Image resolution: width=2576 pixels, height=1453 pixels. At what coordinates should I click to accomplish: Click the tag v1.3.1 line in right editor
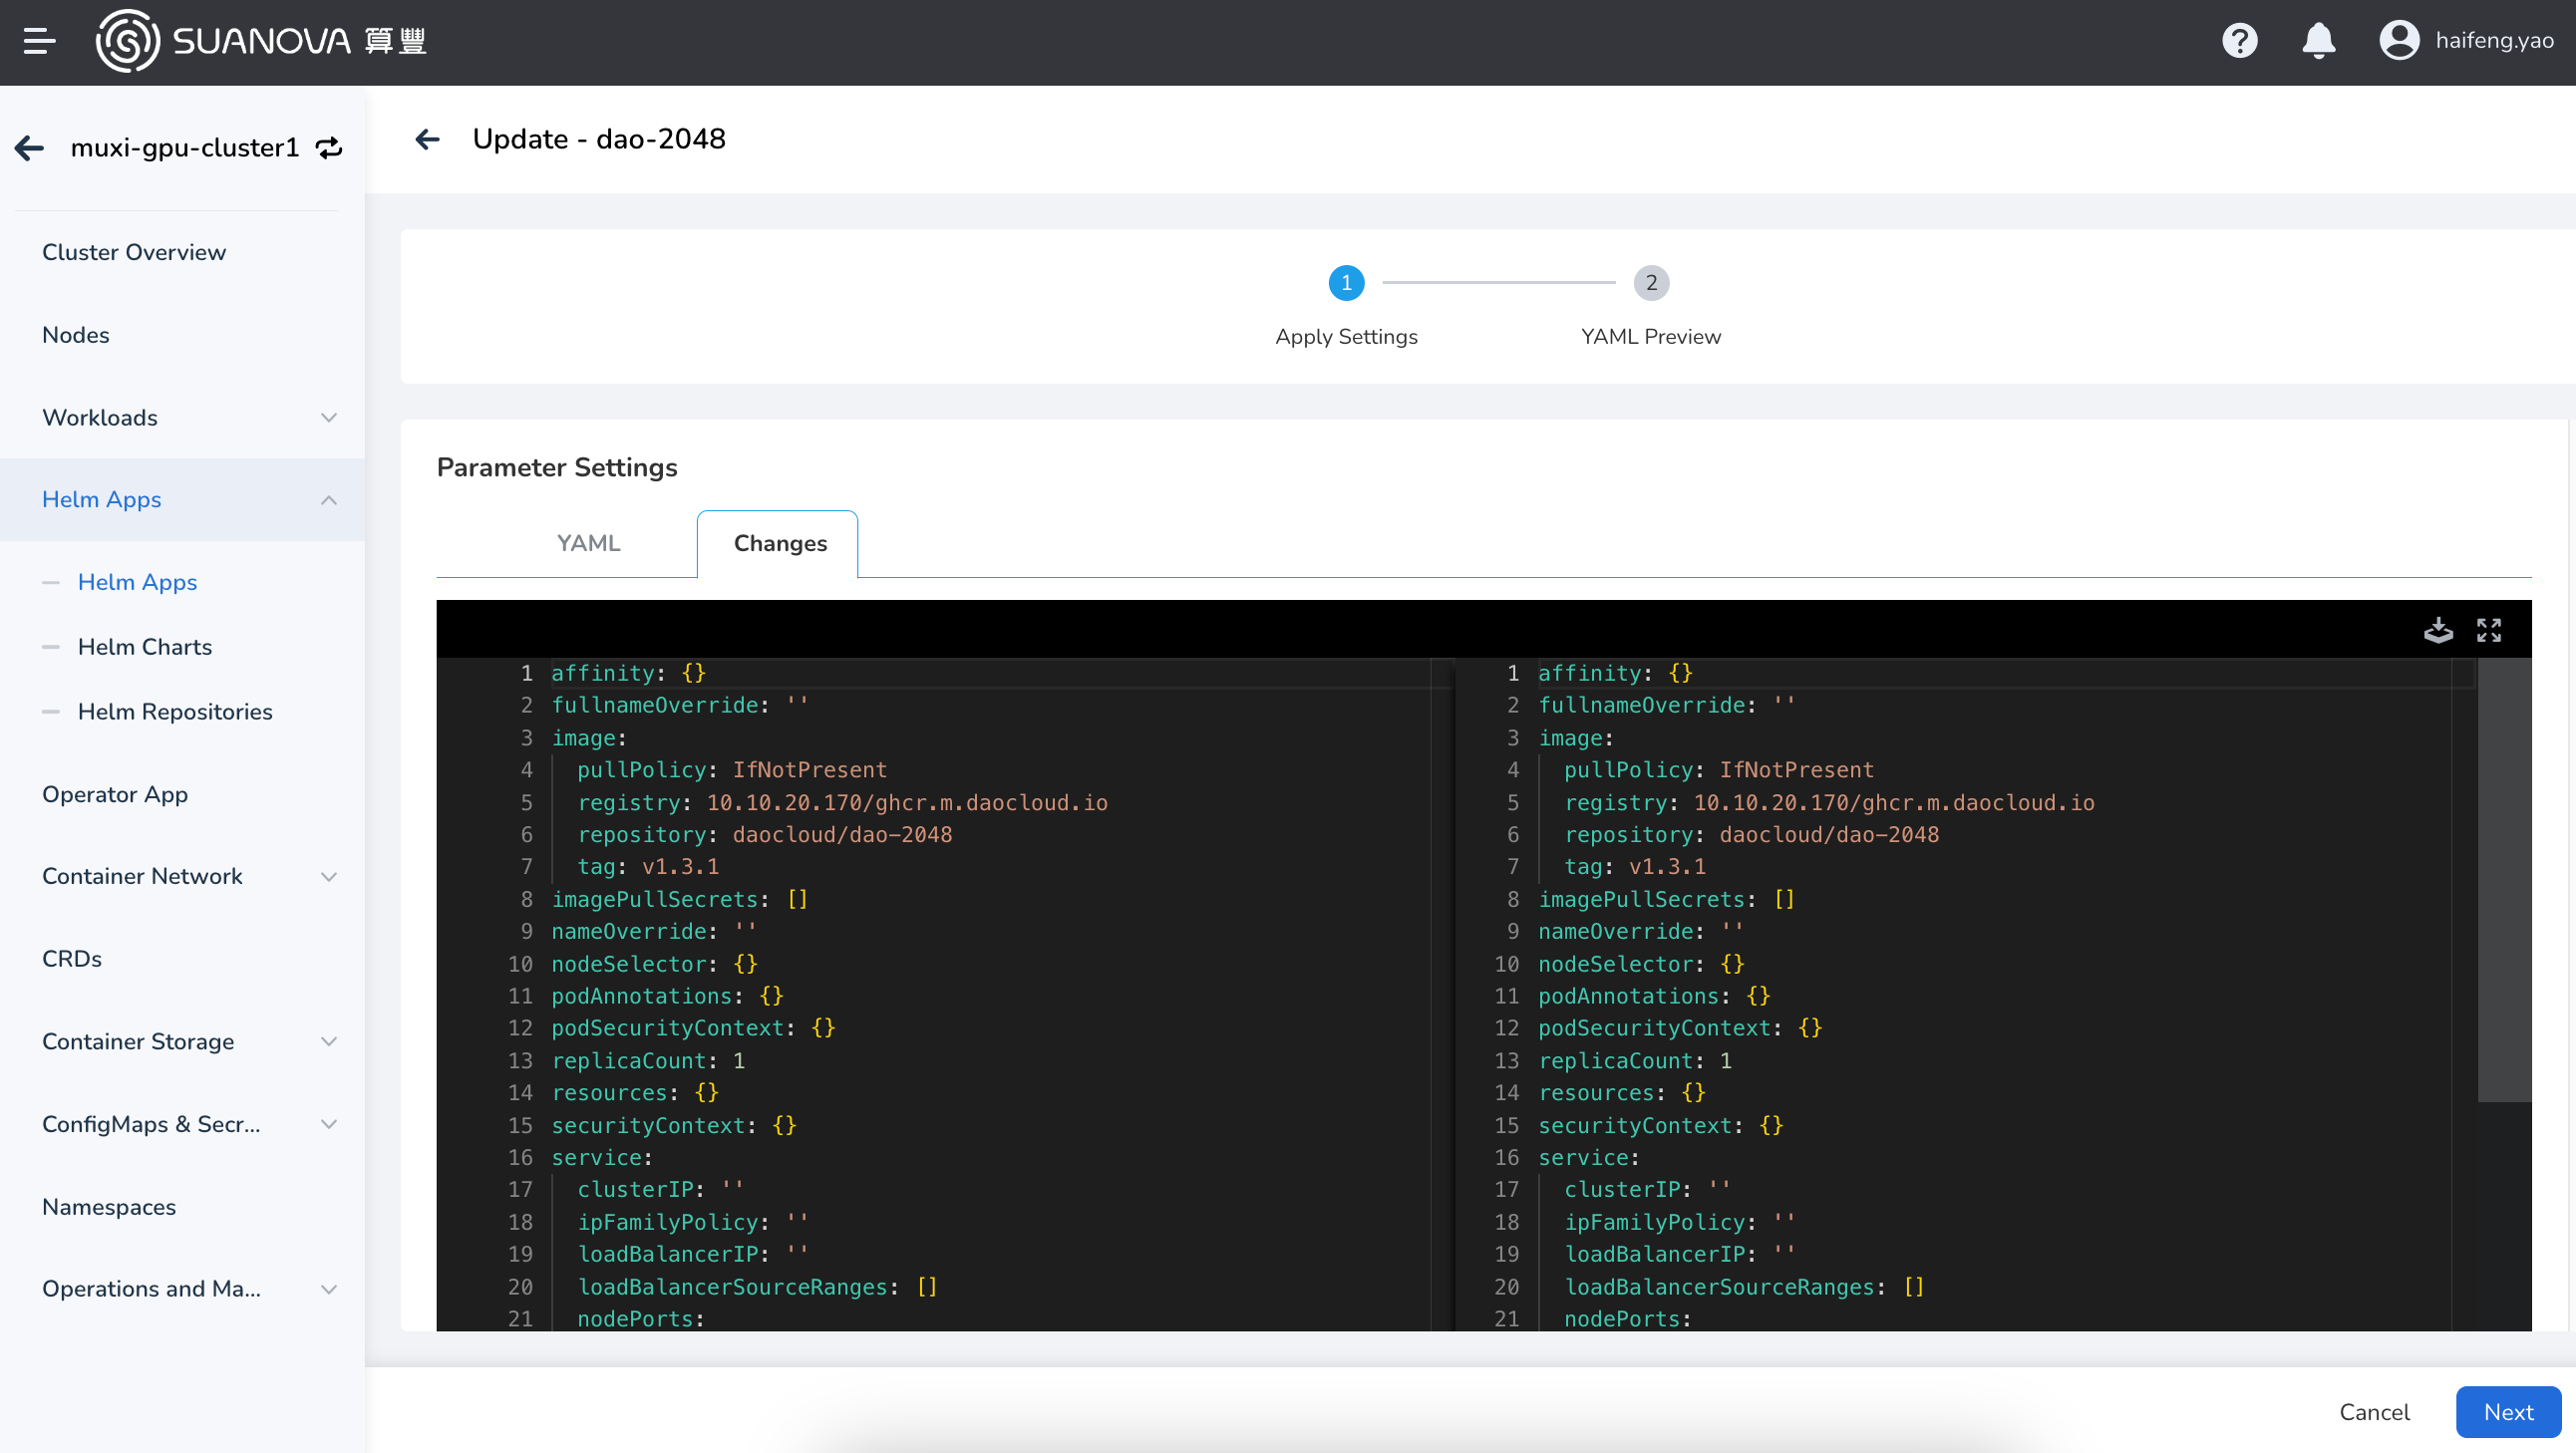tap(1634, 867)
